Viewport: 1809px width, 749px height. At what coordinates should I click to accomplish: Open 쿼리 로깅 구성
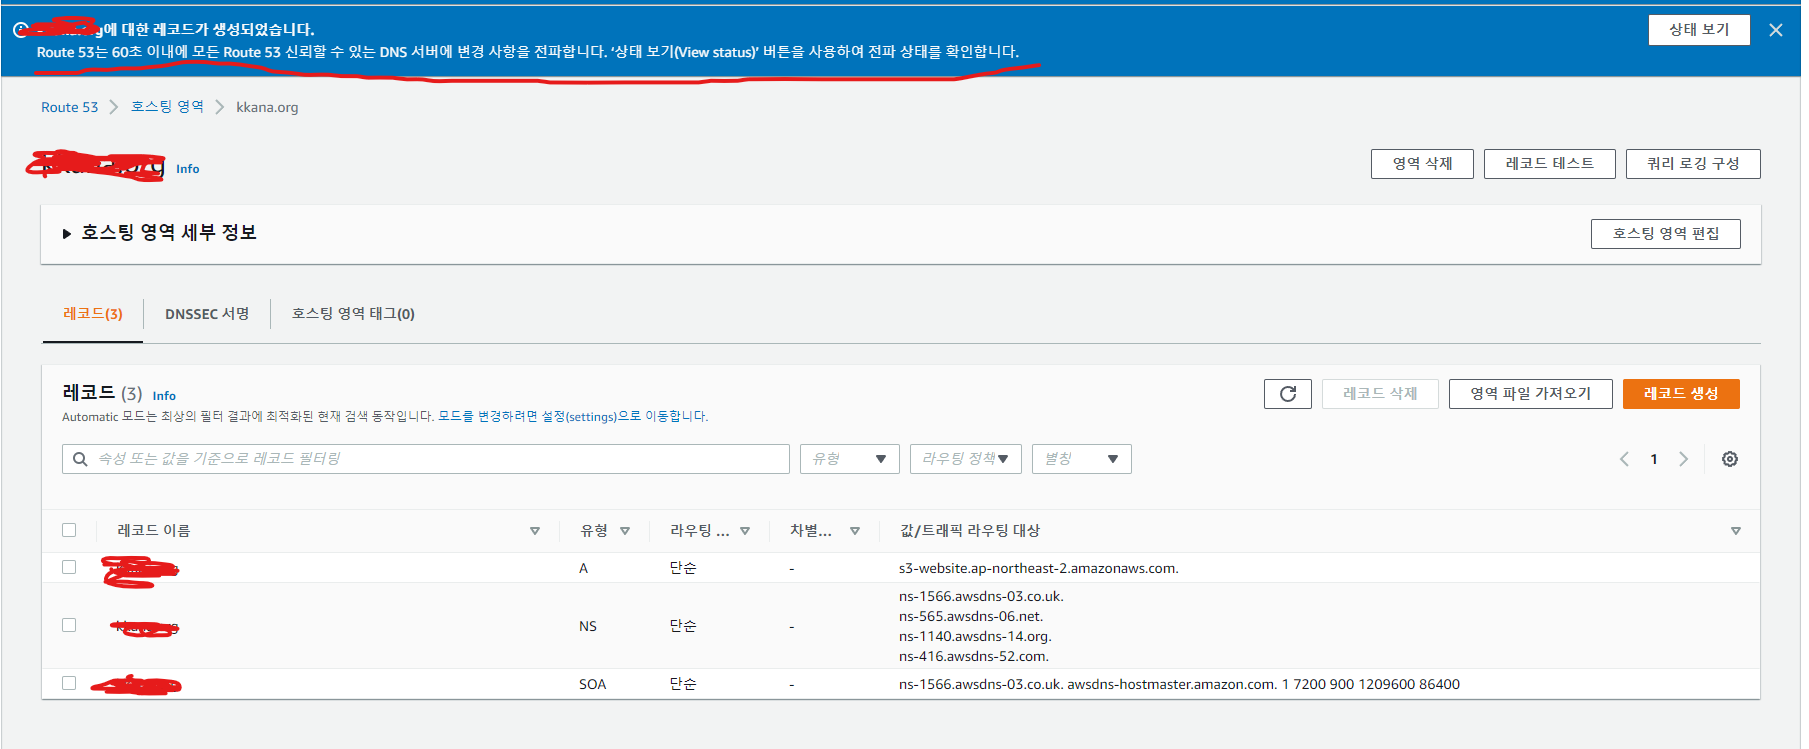pos(1693,164)
